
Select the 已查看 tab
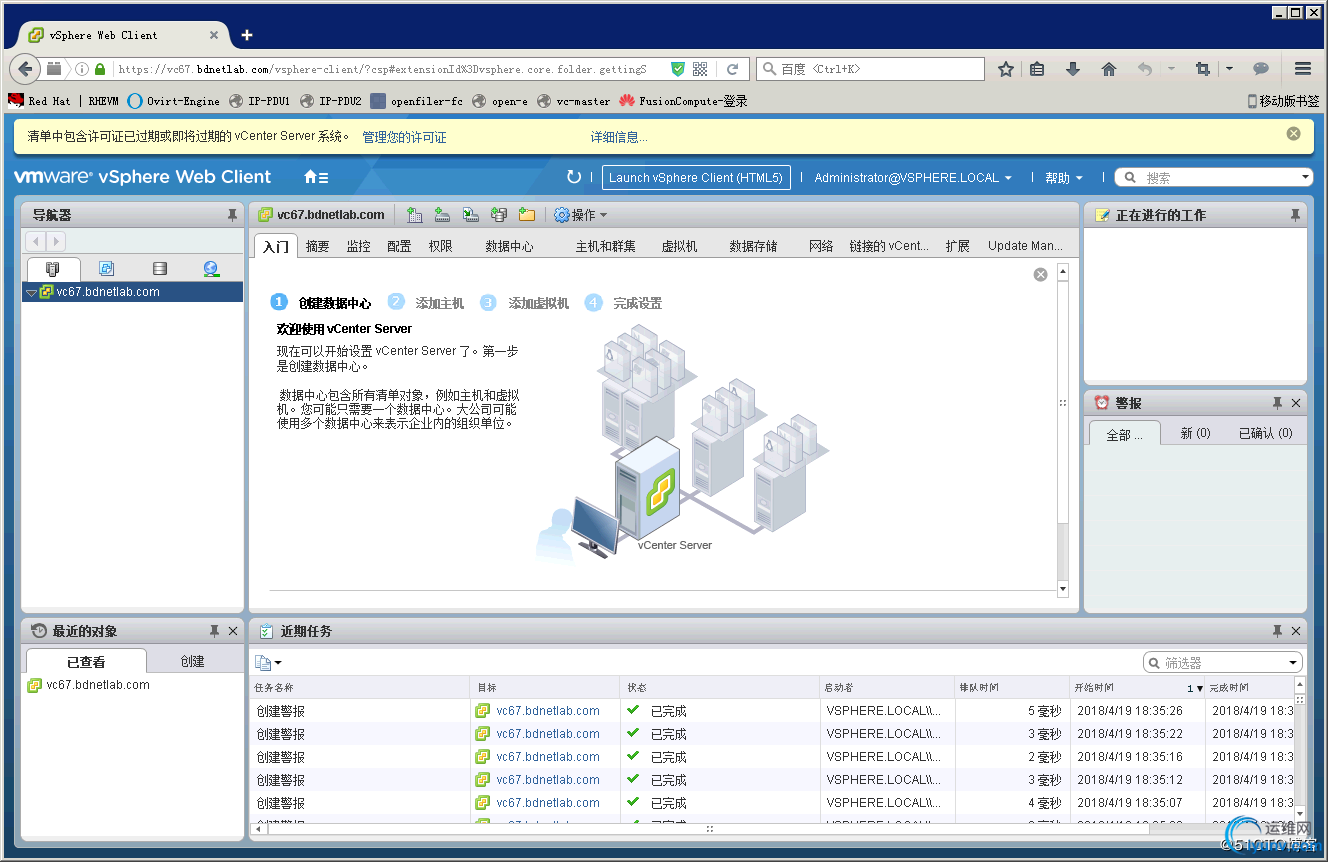(86, 661)
